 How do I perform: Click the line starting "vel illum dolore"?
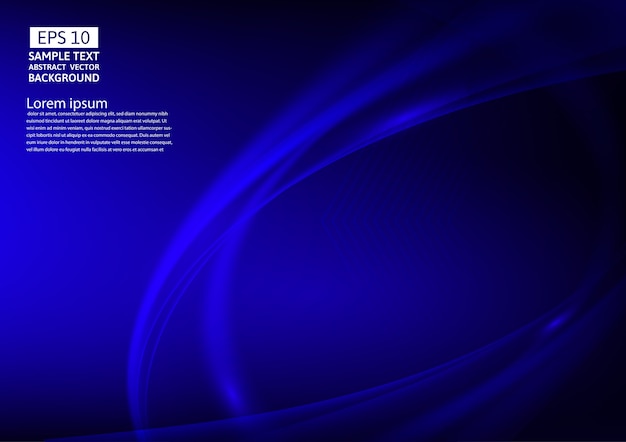[95, 150]
